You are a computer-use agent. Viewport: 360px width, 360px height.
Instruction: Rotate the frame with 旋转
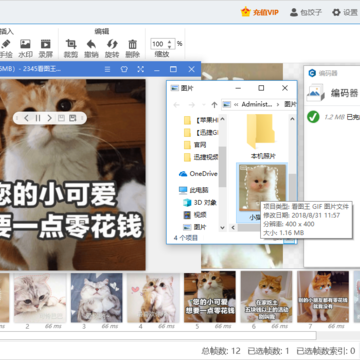112,49
